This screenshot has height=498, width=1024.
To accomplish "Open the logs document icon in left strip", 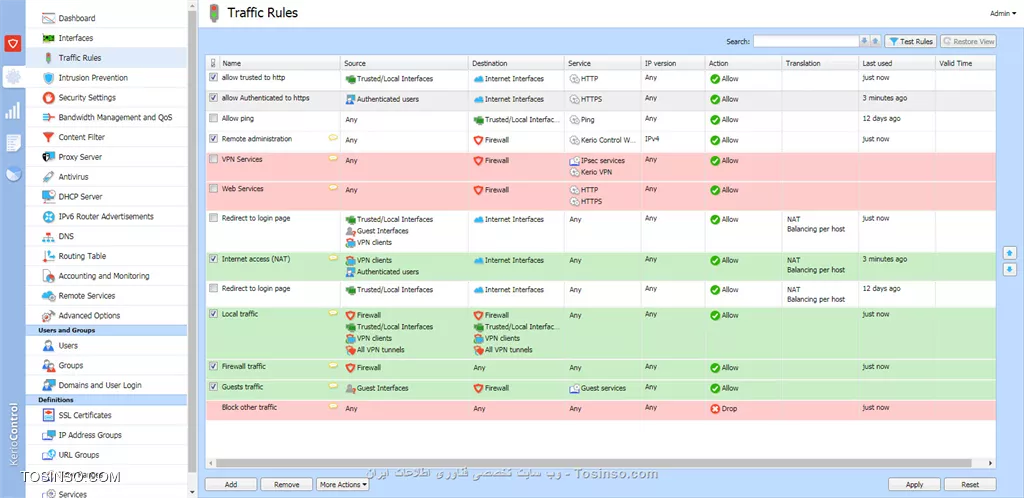I will tap(12, 142).
